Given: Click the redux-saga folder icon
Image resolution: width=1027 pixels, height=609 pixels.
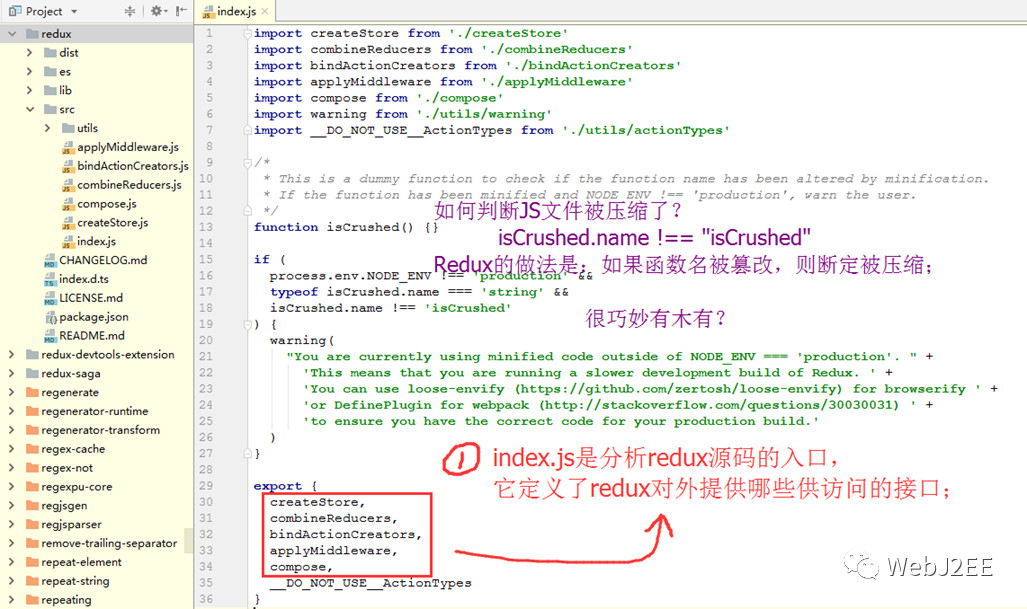Looking at the screenshot, I should [x=32, y=373].
